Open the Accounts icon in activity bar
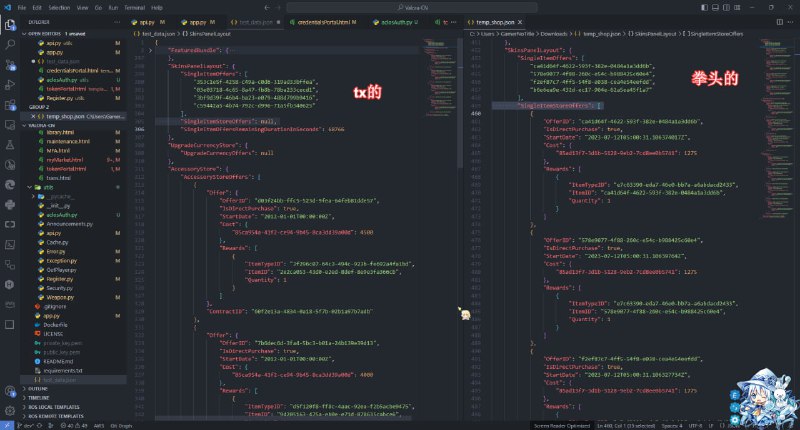The image size is (800, 430). [x=10, y=391]
